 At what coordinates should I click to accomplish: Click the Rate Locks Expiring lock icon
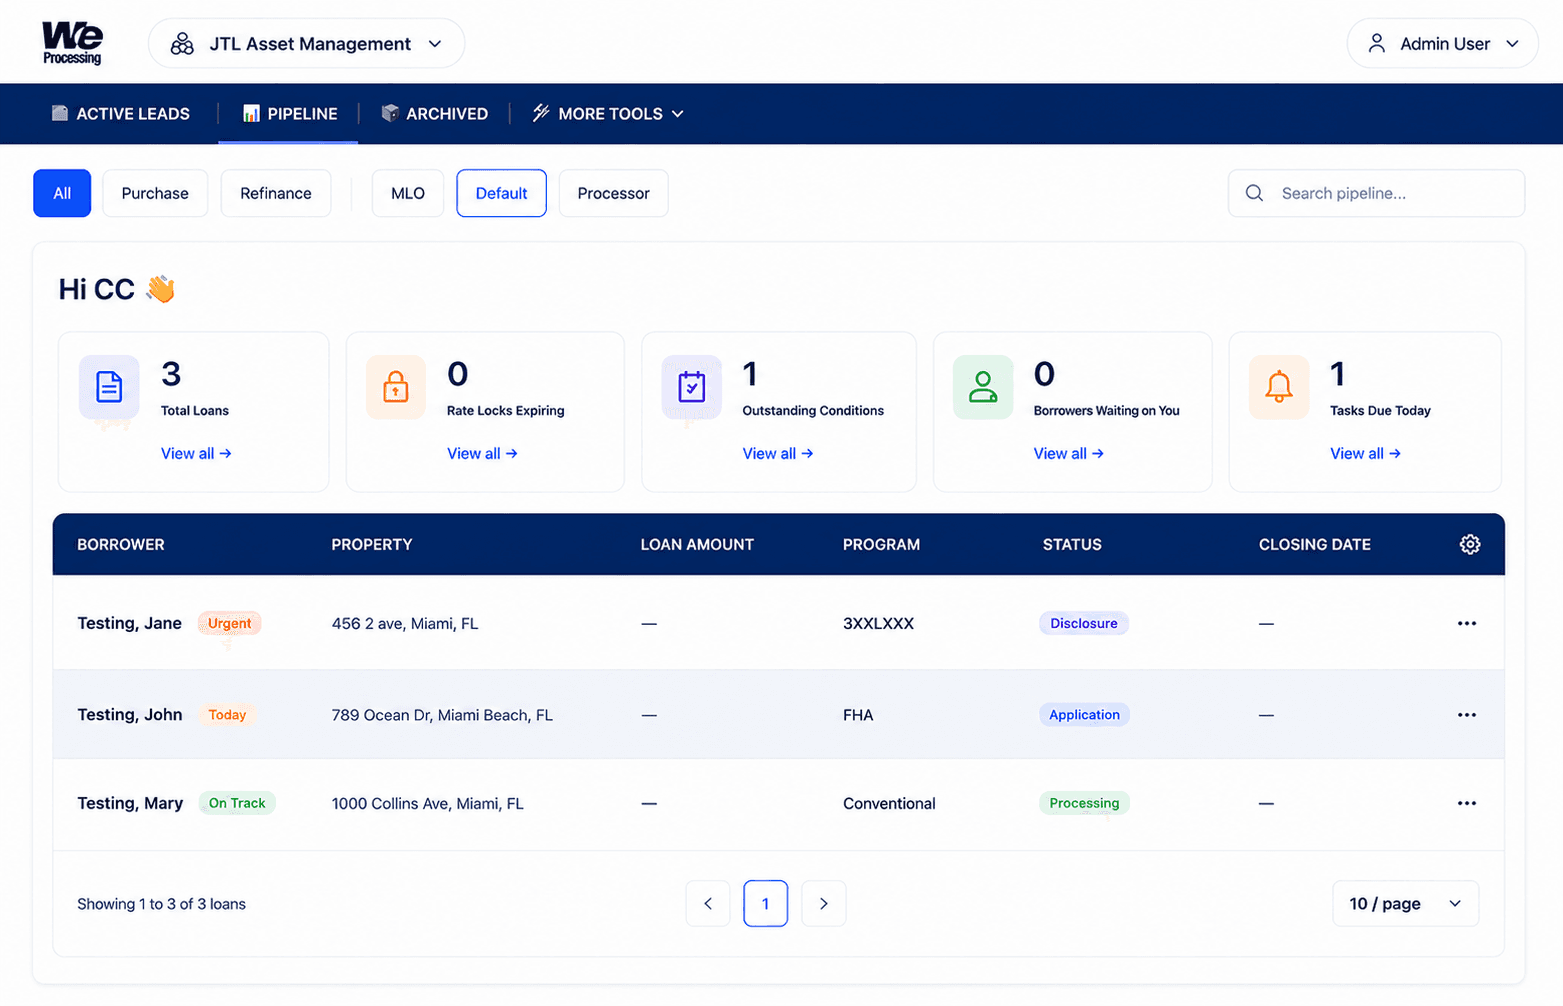tap(396, 386)
